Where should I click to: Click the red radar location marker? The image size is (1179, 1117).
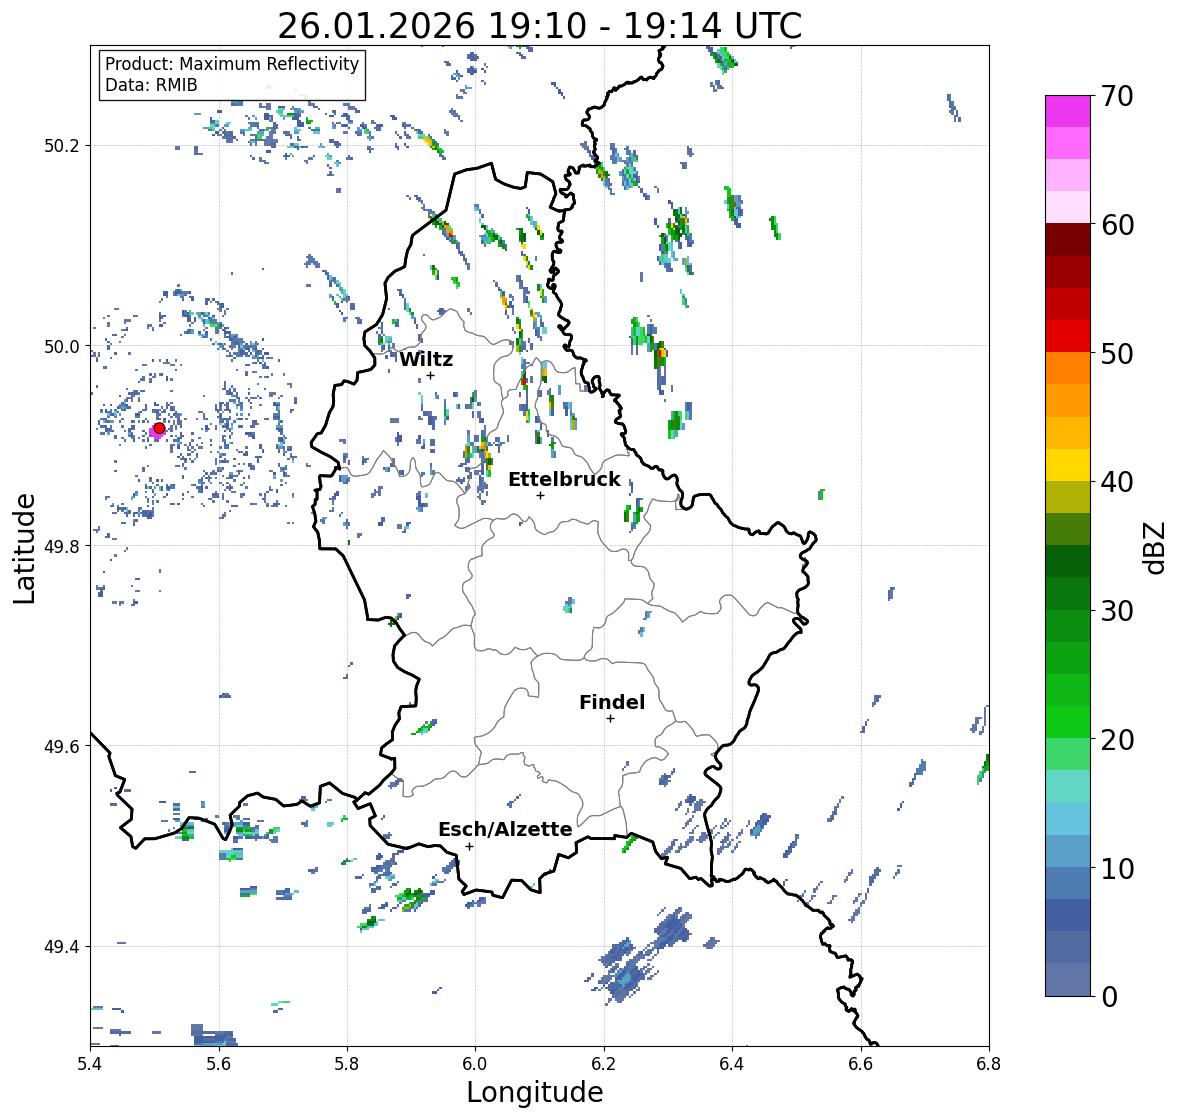click(x=159, y=428)
